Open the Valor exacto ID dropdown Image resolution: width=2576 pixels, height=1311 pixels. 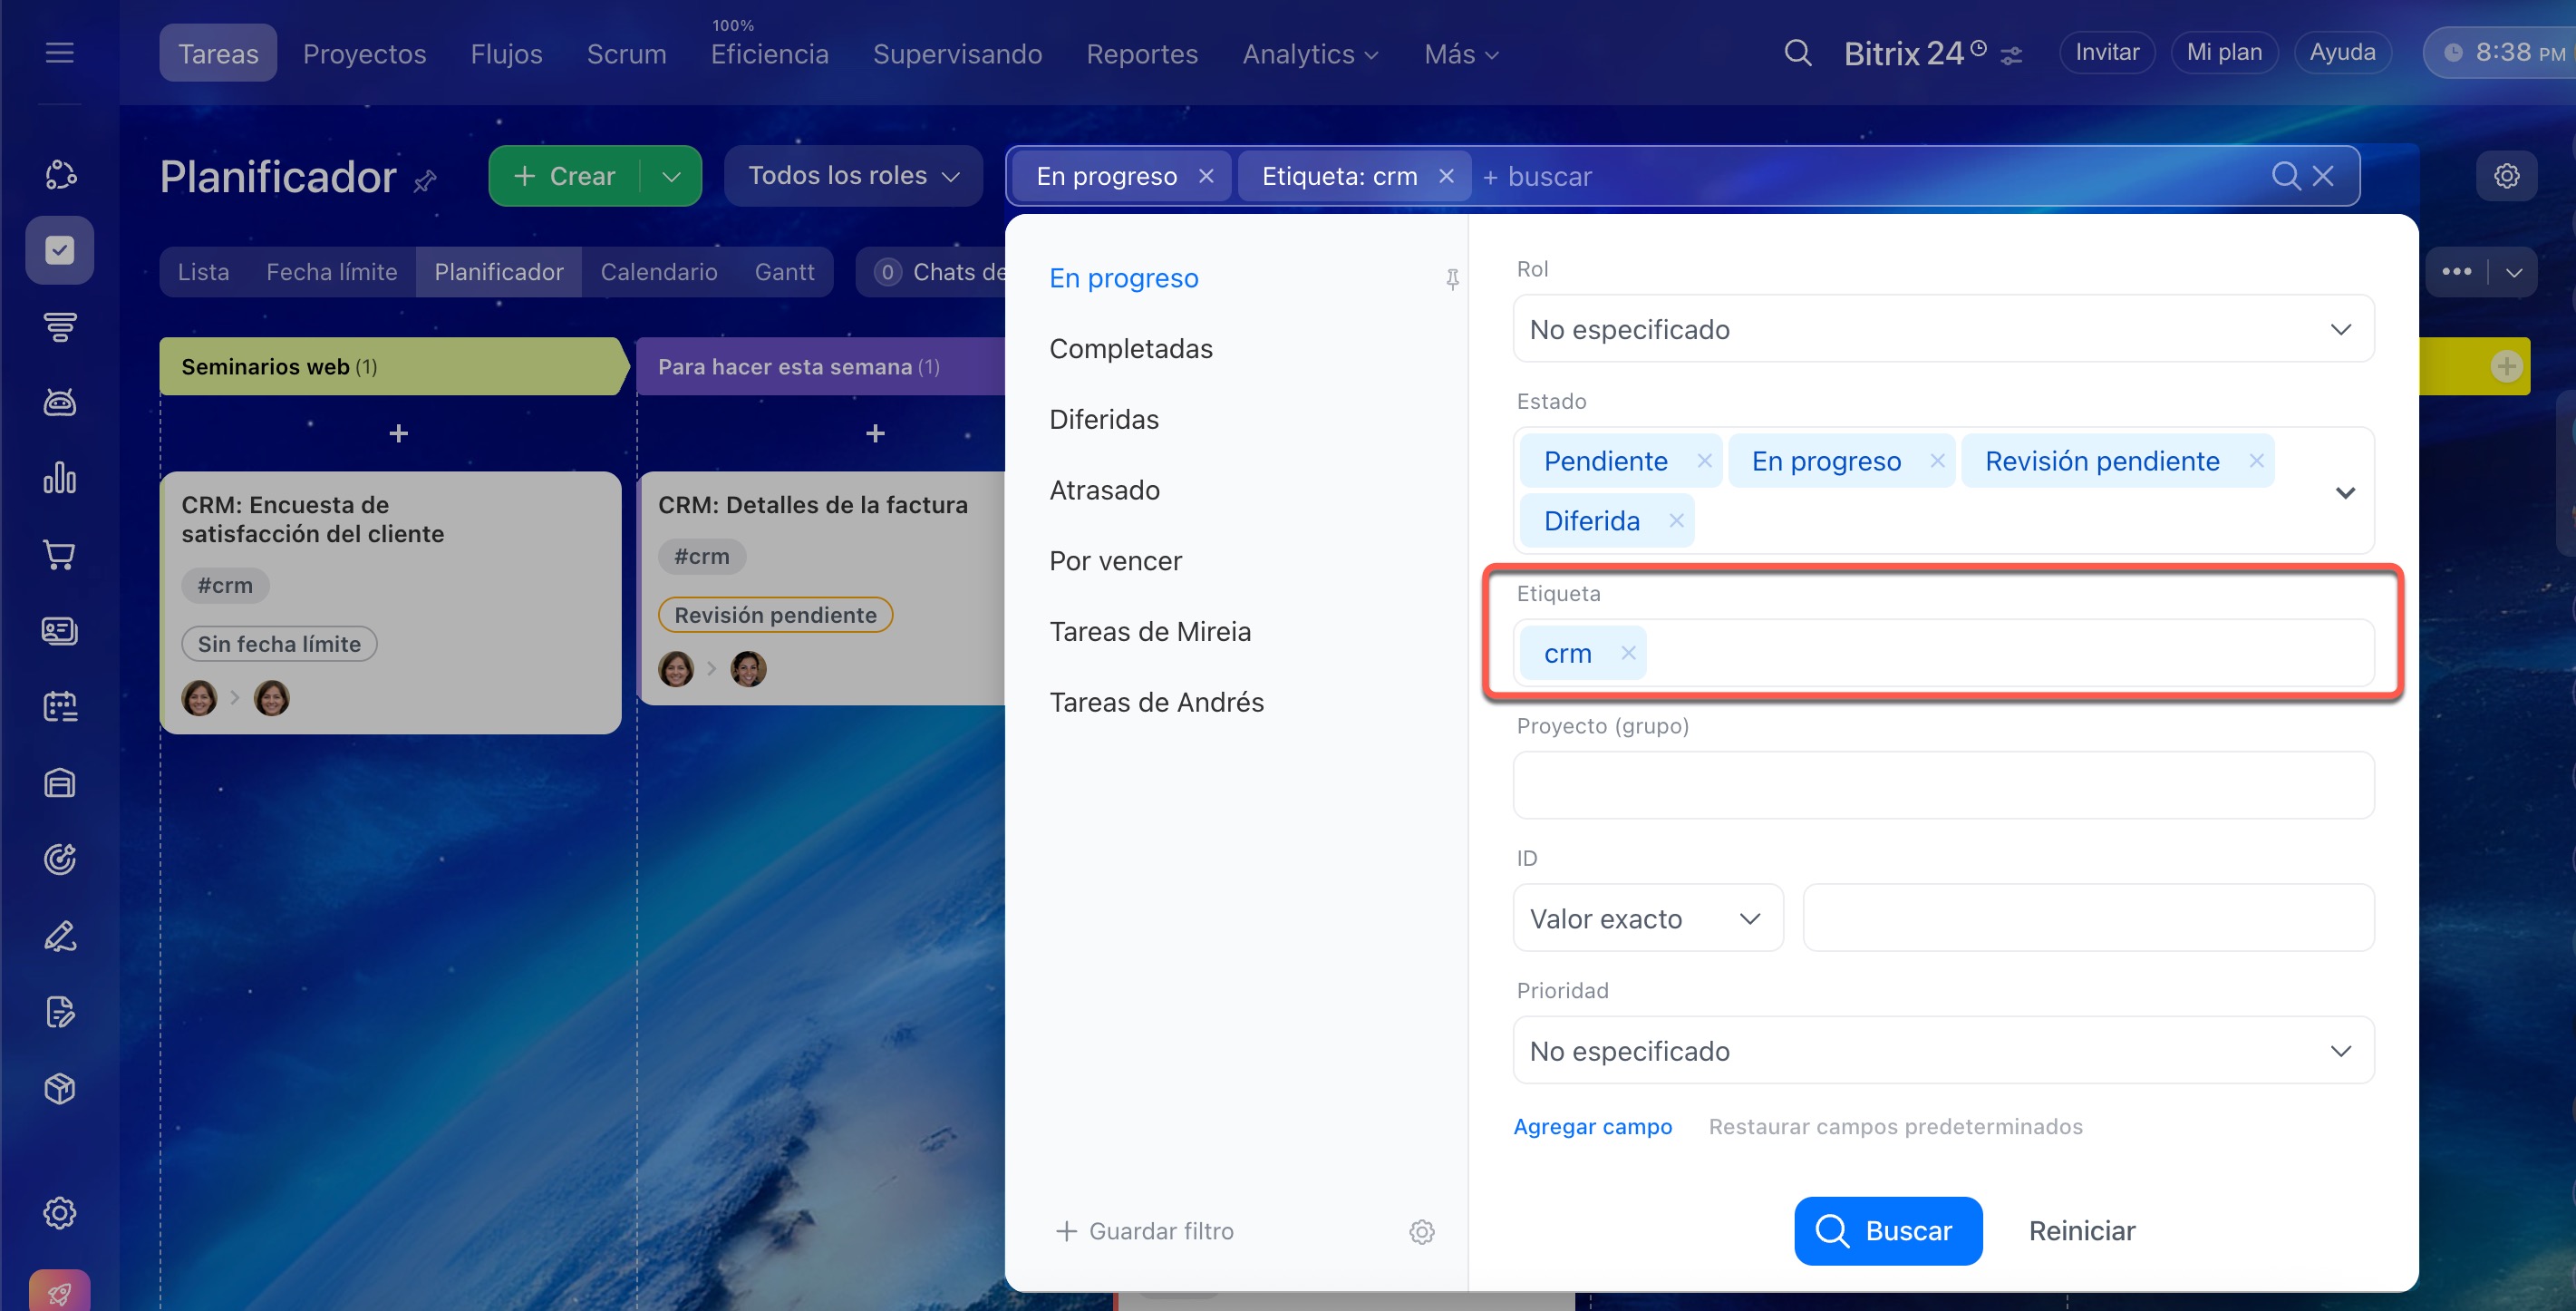[1646, 918]
